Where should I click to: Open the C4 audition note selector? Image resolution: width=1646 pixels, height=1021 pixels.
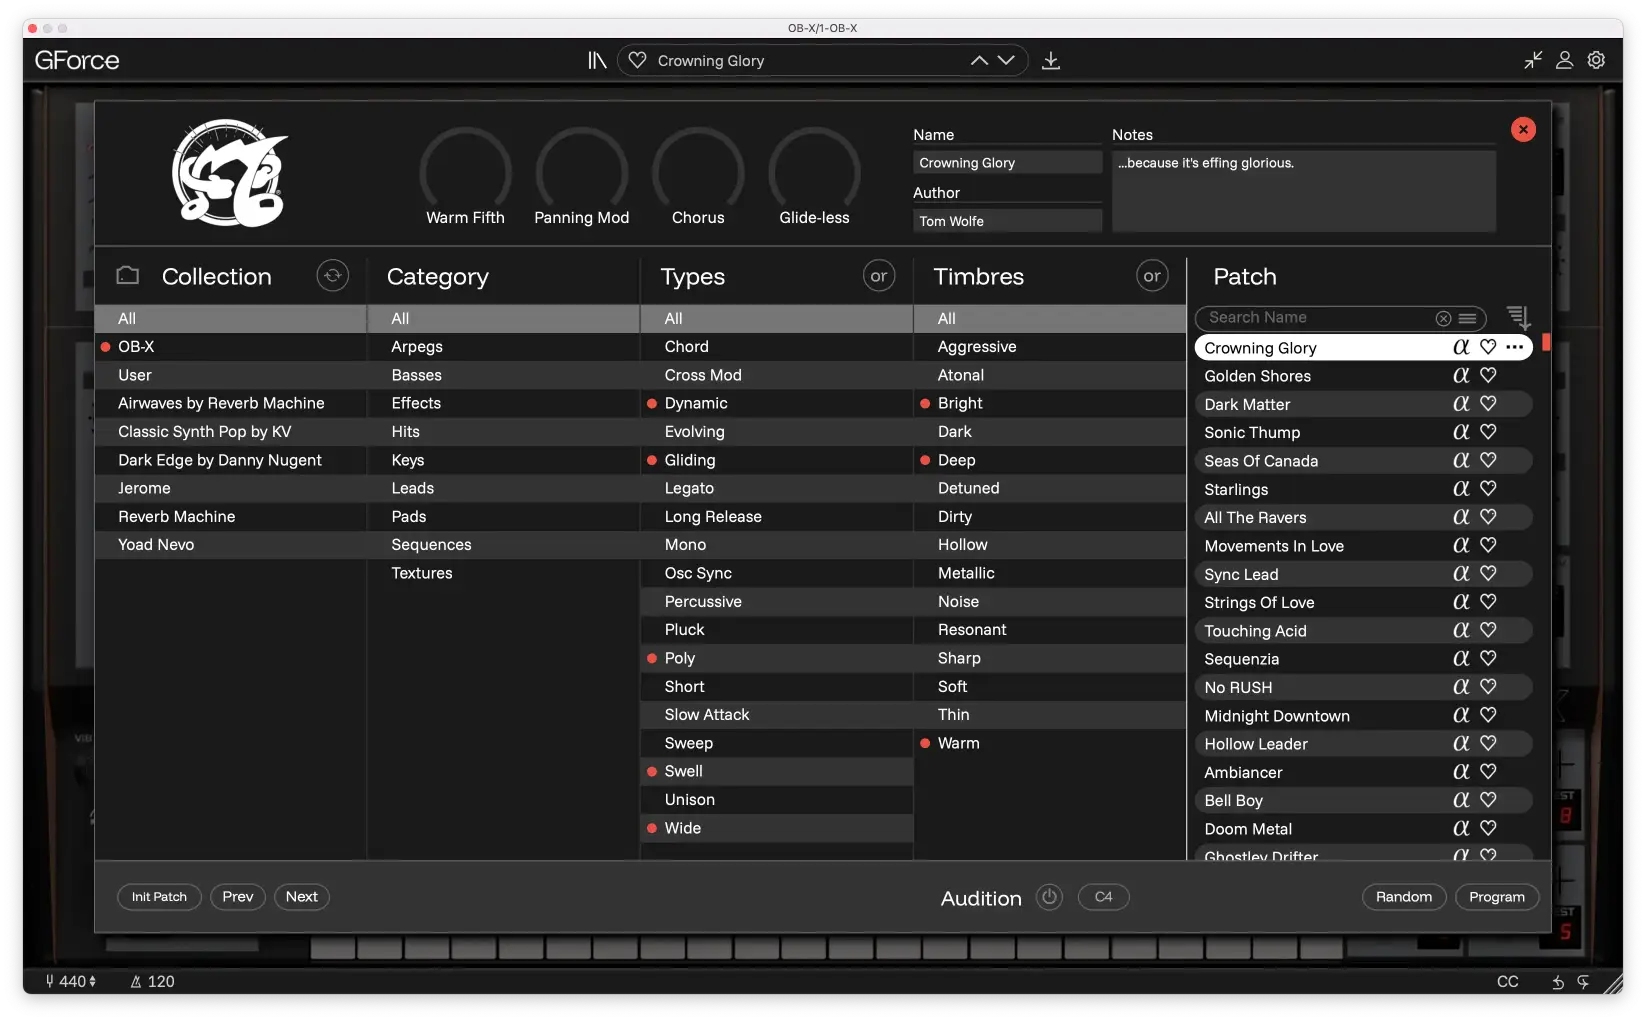click(1103, 897)
